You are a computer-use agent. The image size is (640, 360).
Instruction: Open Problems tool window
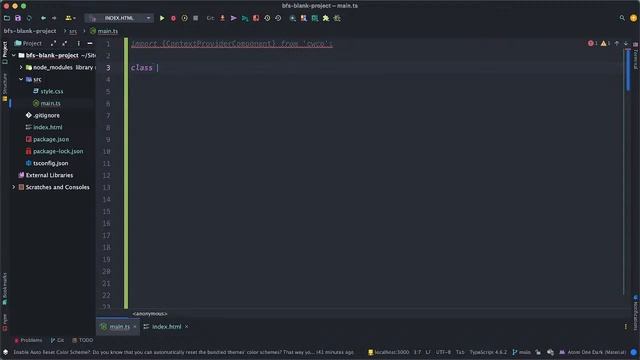tap(28, 340)
